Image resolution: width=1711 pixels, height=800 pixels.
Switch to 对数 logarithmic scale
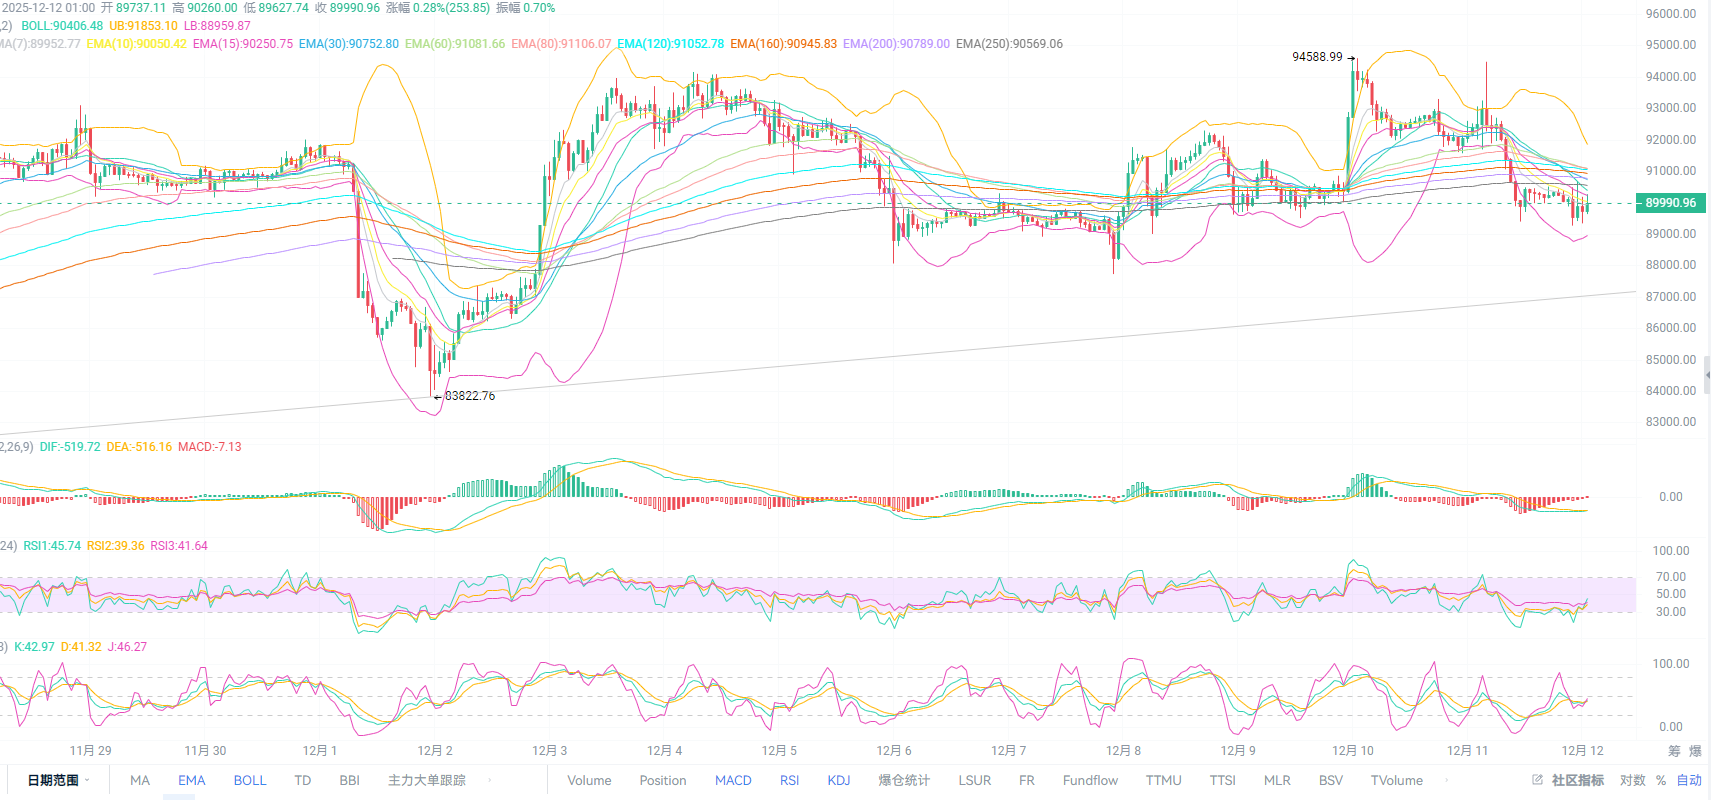pyautogui.click(x=1632, y=780)
